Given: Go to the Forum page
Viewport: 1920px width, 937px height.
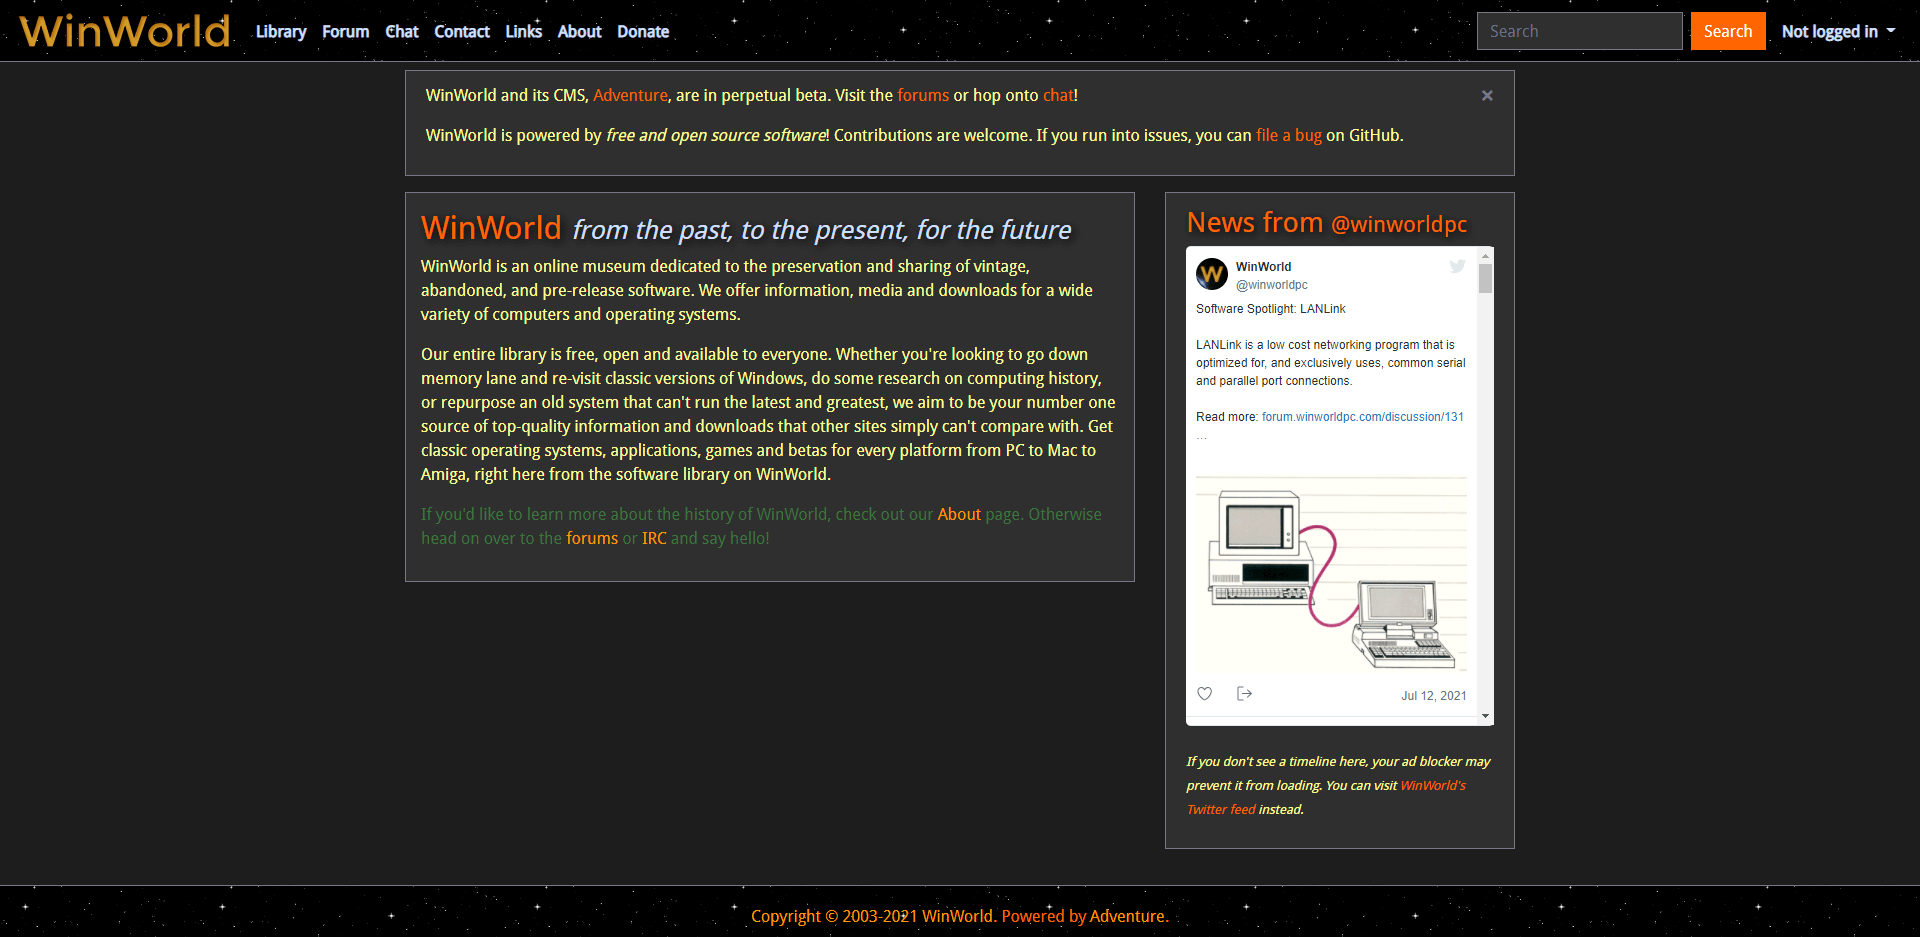Looking at the screenshot, I should point(345,31).
